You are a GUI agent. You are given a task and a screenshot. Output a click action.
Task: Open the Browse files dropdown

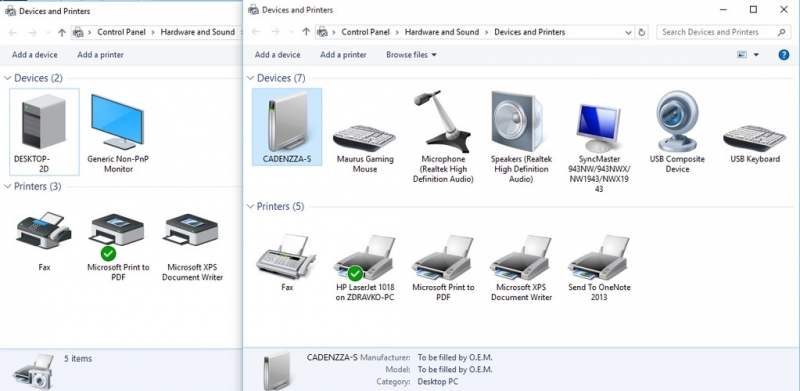pyautogui.click(x=411, y=55)
